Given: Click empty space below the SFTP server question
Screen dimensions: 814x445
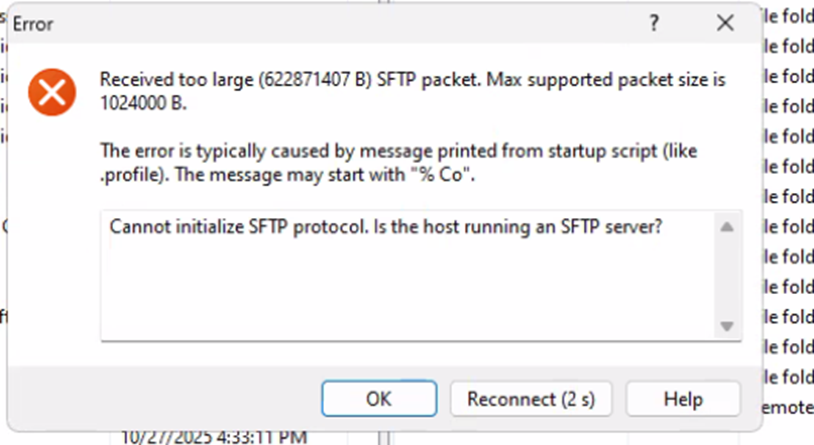Looking at the screenshot, I should (400, 290).
